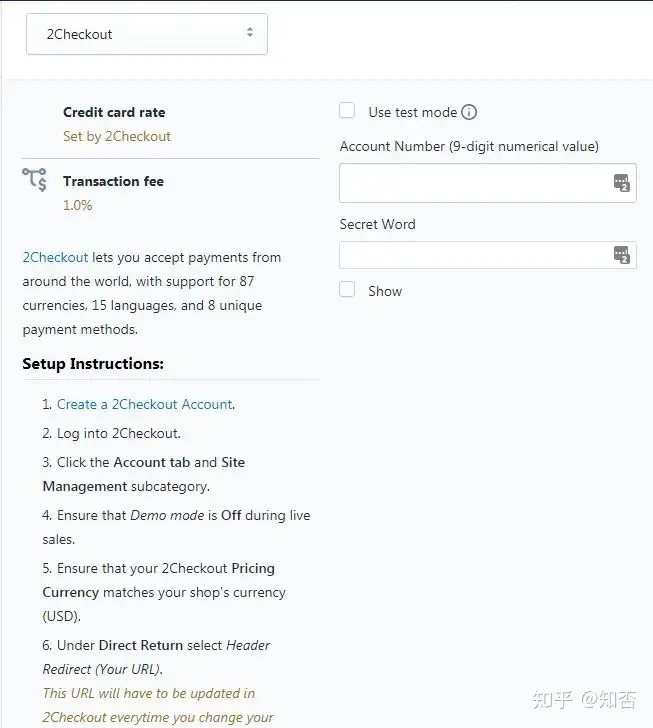This screenshot has height=728, width=653.
Task: Click the Transaction fee currency icon
Action: point(35,181)
